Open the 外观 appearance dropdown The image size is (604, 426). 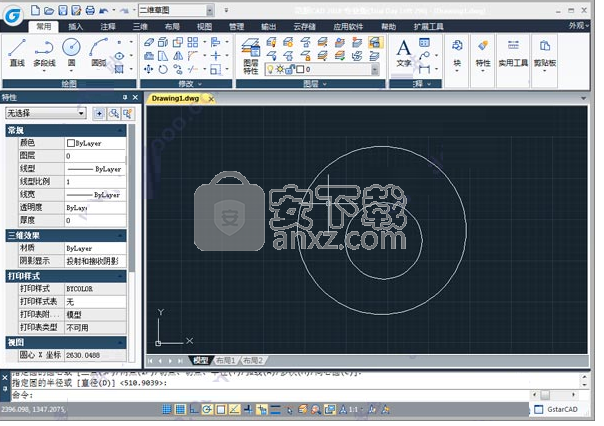tap(579, 26)
